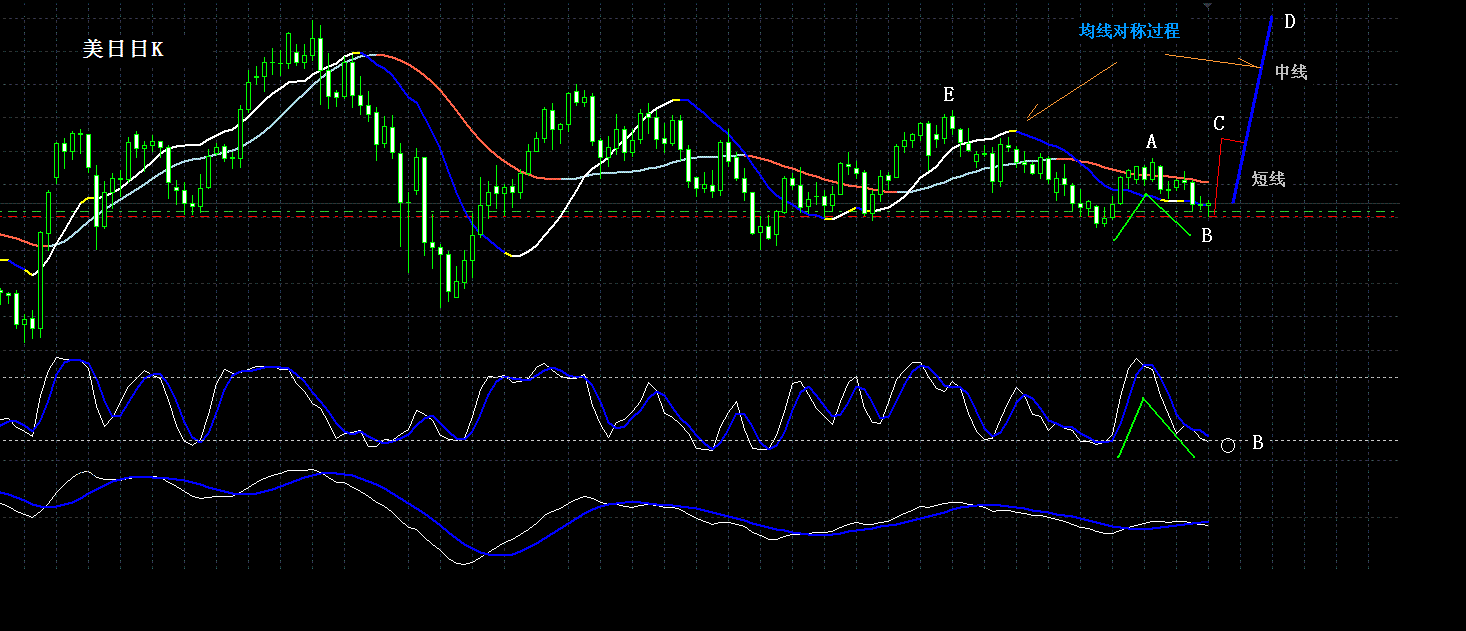Click the letter C above the red bracket

[x=1219, y=124]
